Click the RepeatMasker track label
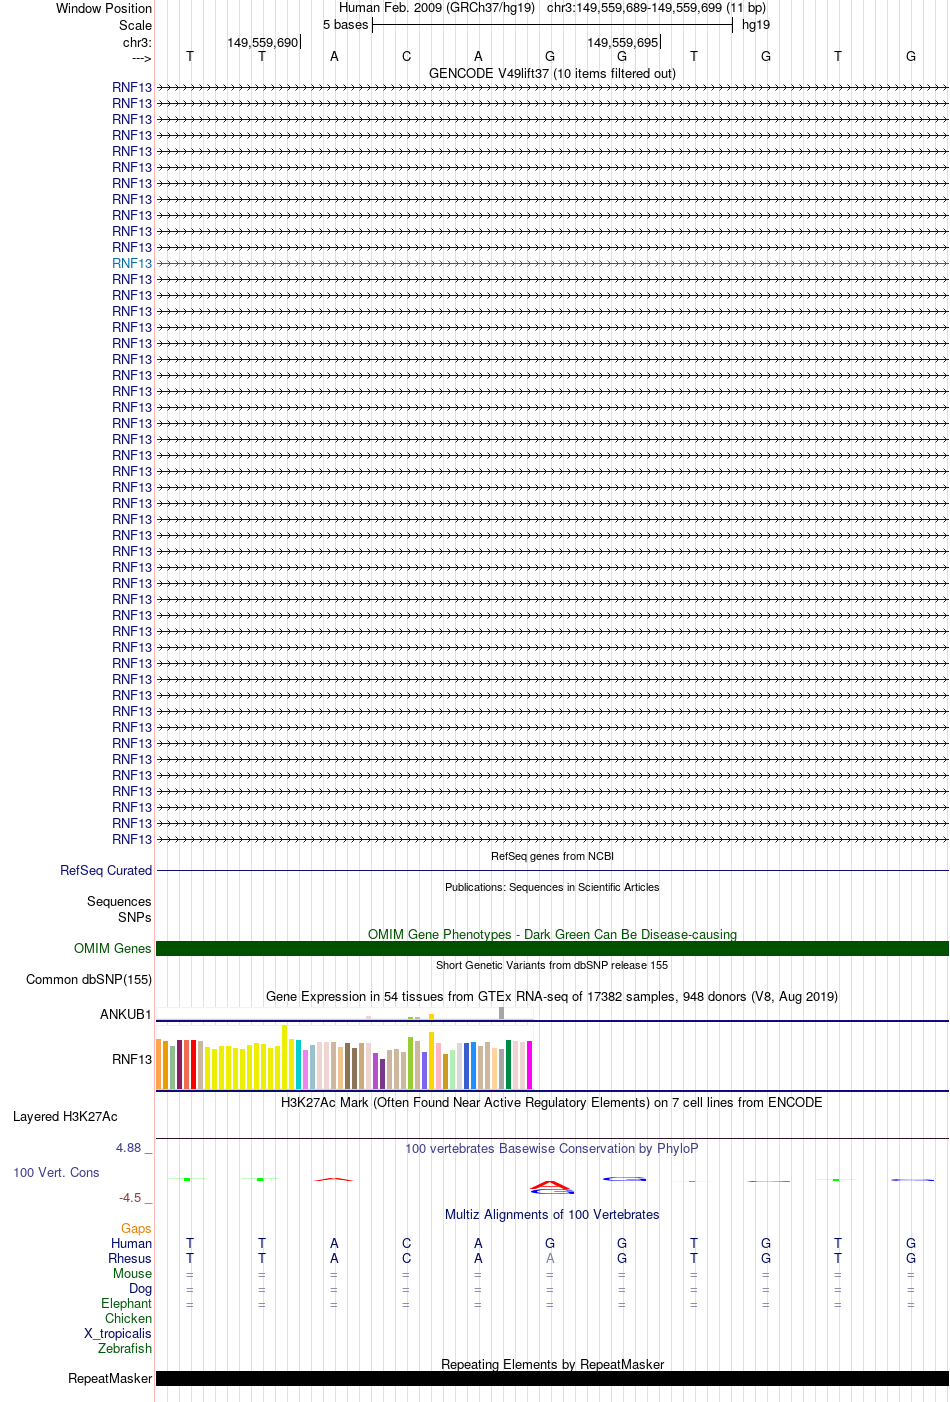950x1402 pixels. pos(110,1378)
